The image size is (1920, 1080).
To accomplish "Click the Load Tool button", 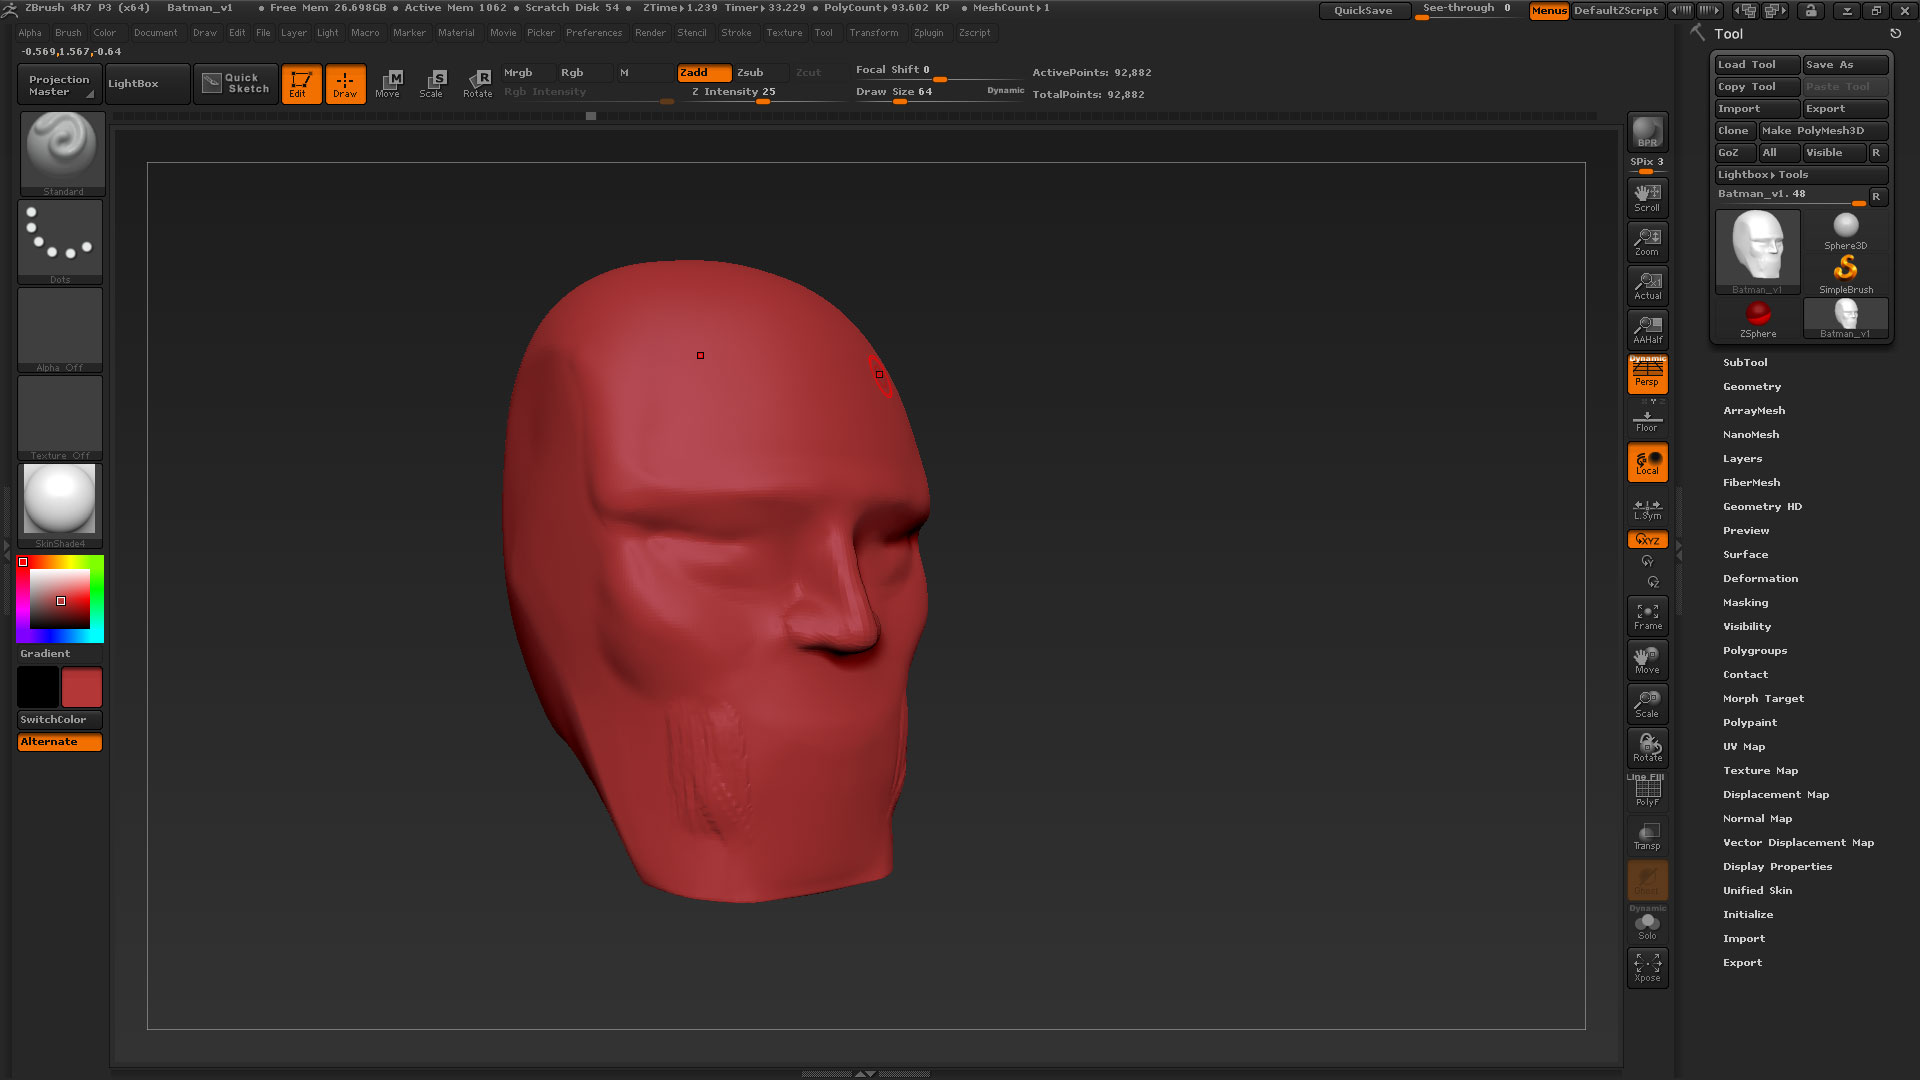I will (x=1756, y=65).
